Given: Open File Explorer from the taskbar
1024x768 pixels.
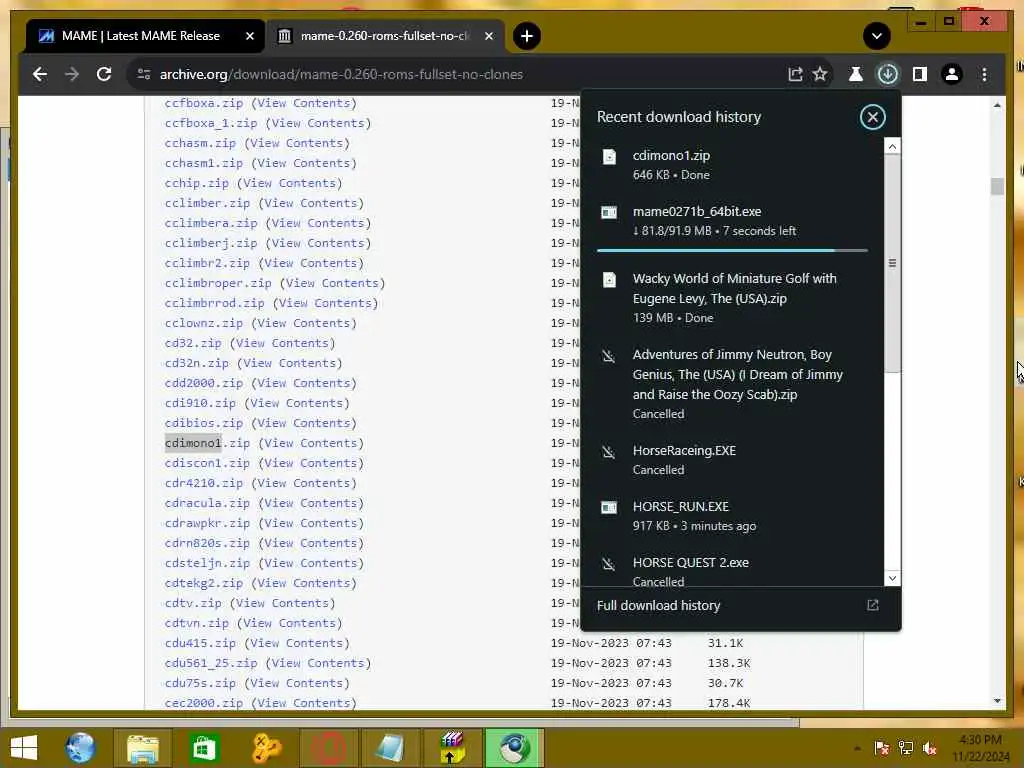Looking at the screenshot, I should [x=142, y=748].
